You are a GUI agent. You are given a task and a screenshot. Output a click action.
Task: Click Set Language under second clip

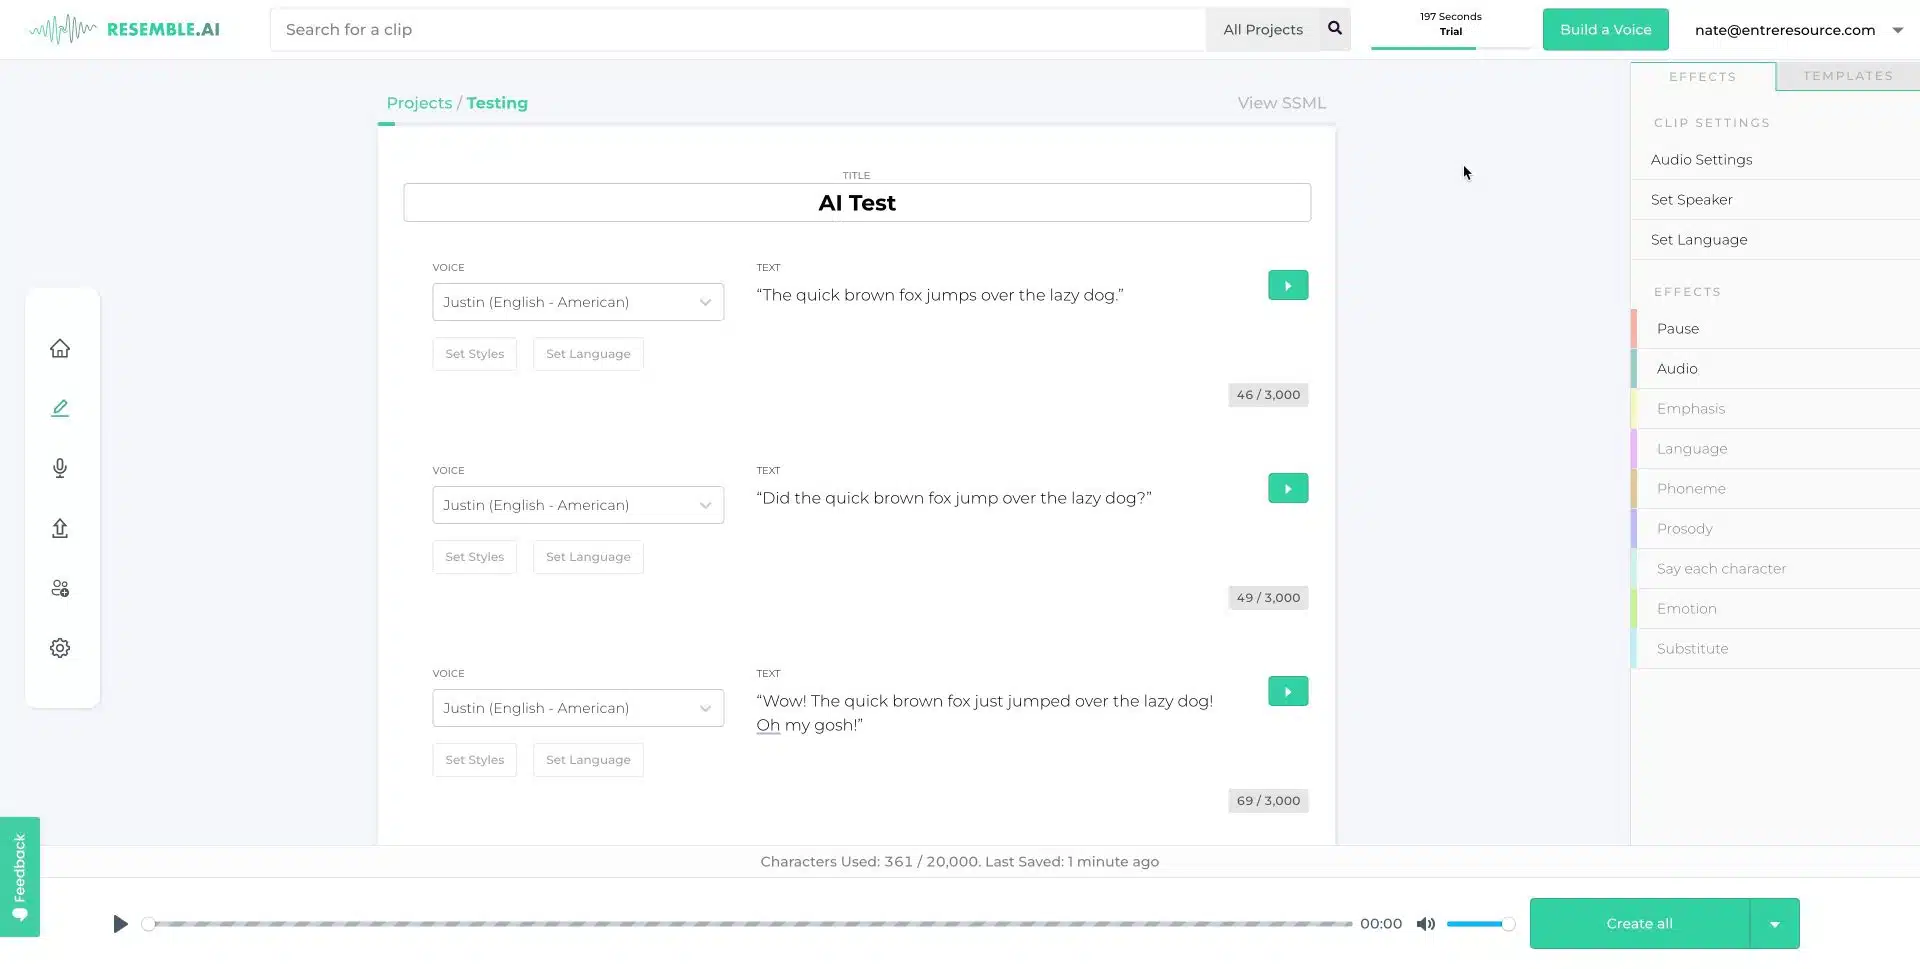tap(588, 557)
